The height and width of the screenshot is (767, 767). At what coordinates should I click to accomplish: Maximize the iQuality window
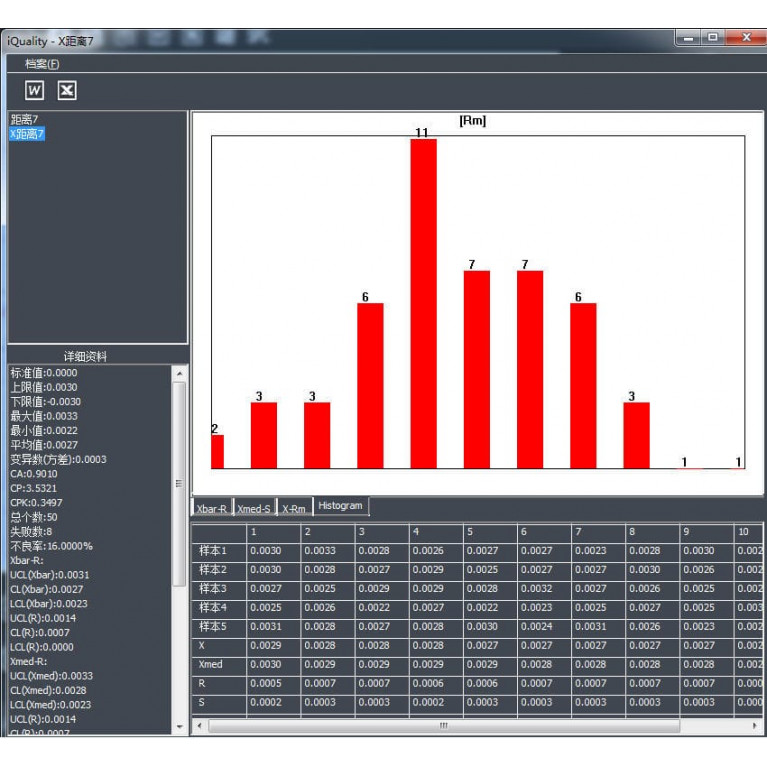(713, 38)
